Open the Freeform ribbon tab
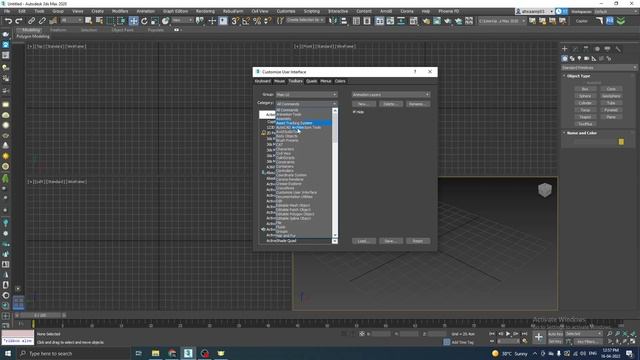 click(x=58, y=30)
